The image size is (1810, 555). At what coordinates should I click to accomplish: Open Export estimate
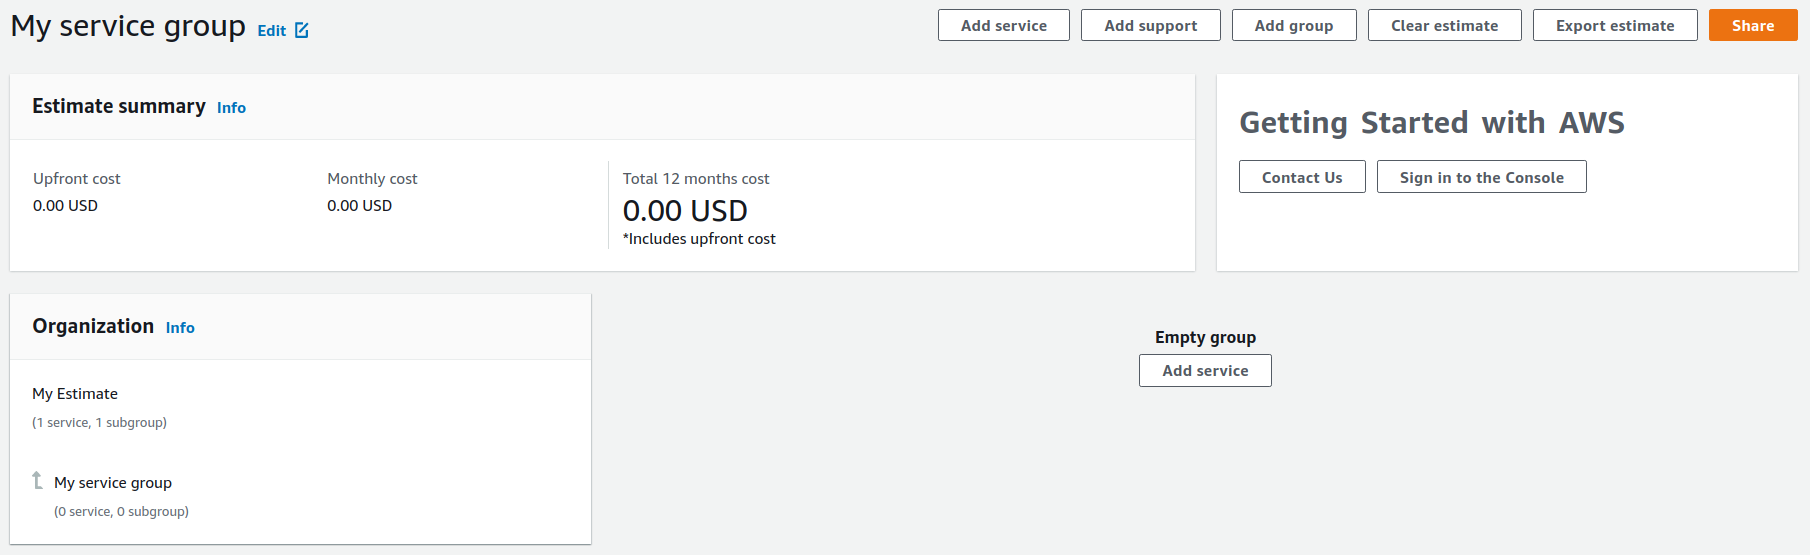coord(1614,26)
